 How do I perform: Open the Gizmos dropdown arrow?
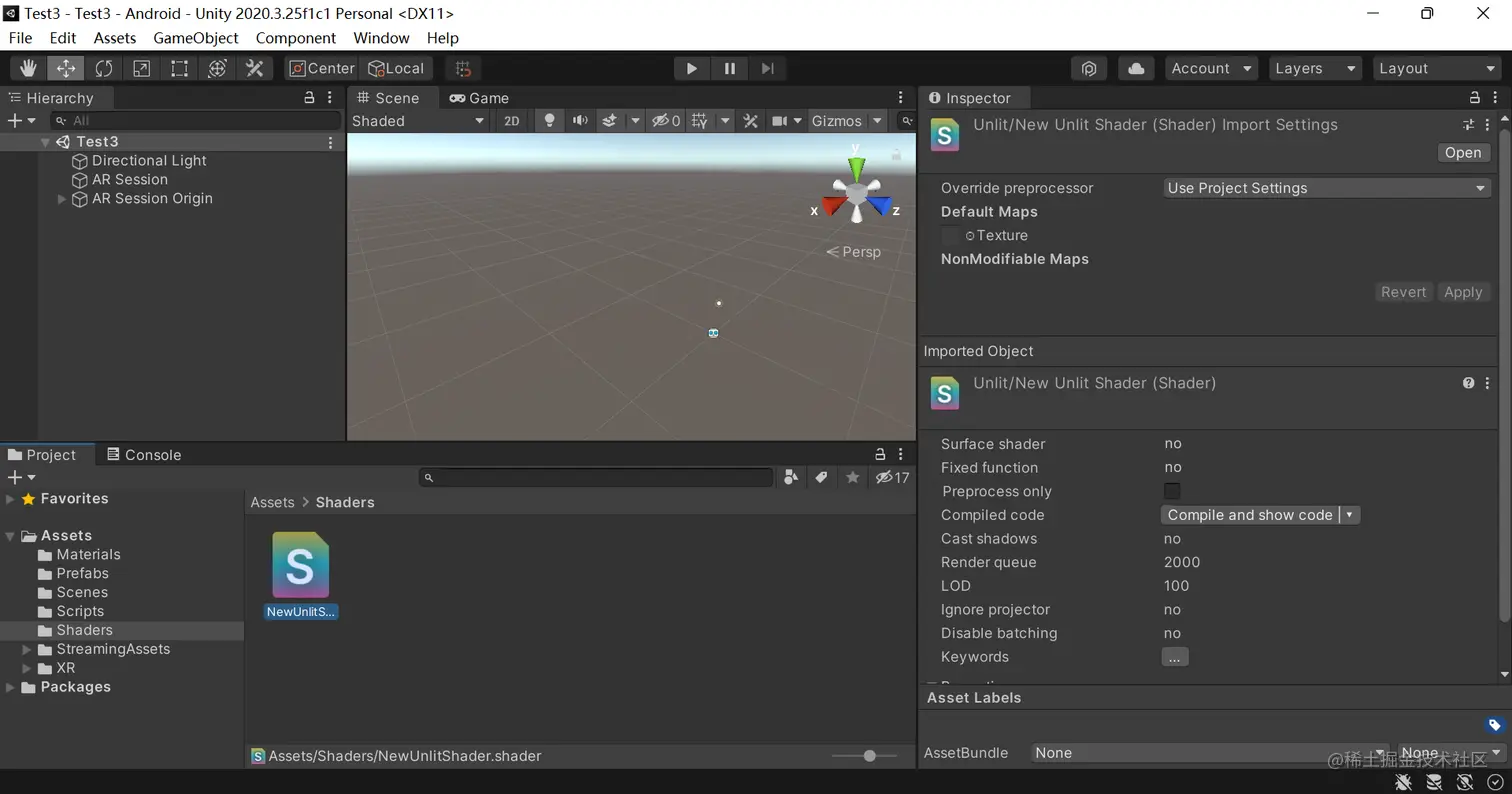[877, 121]
